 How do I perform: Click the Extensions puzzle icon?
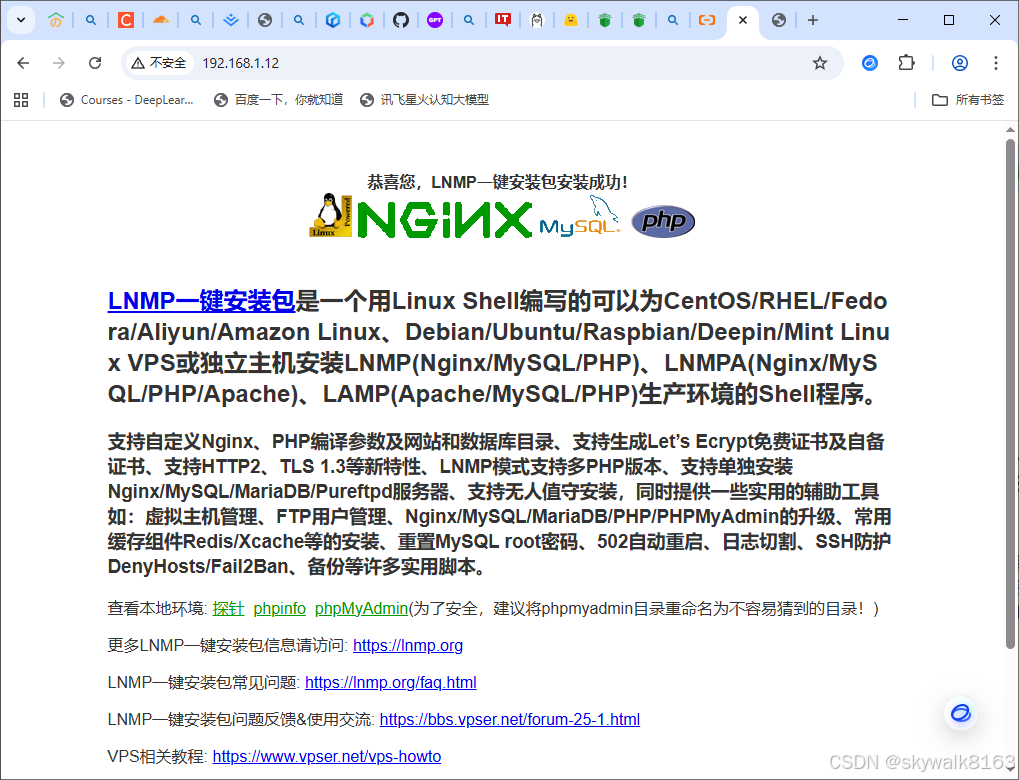906,62
